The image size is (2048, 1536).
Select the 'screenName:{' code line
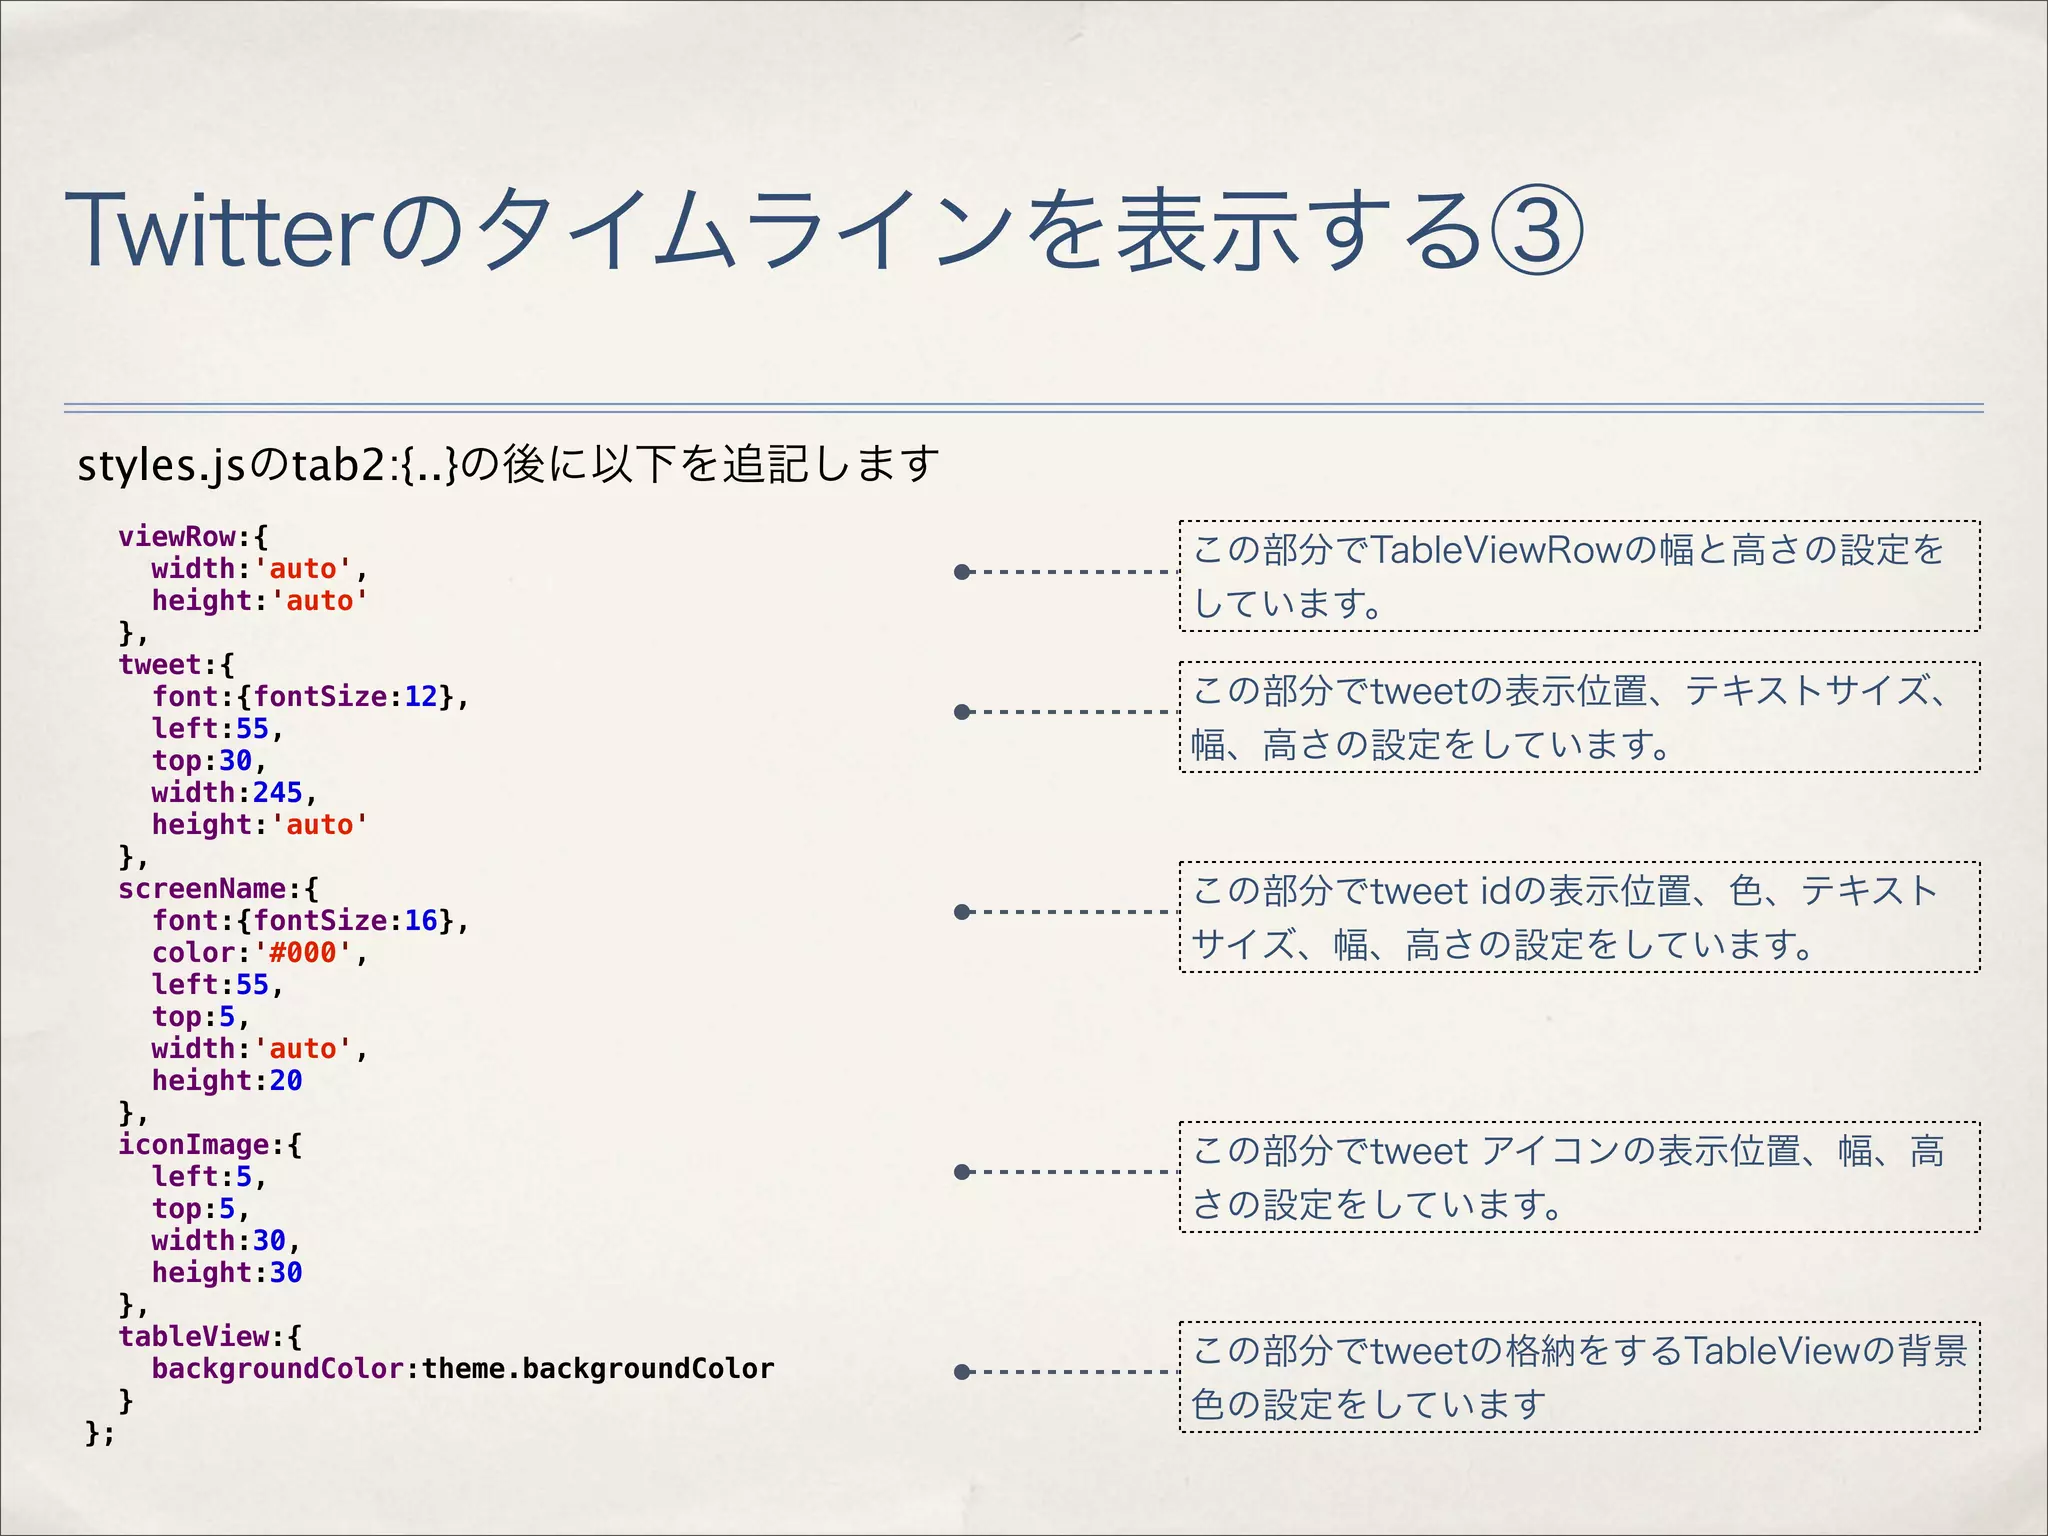click(218, 889)
